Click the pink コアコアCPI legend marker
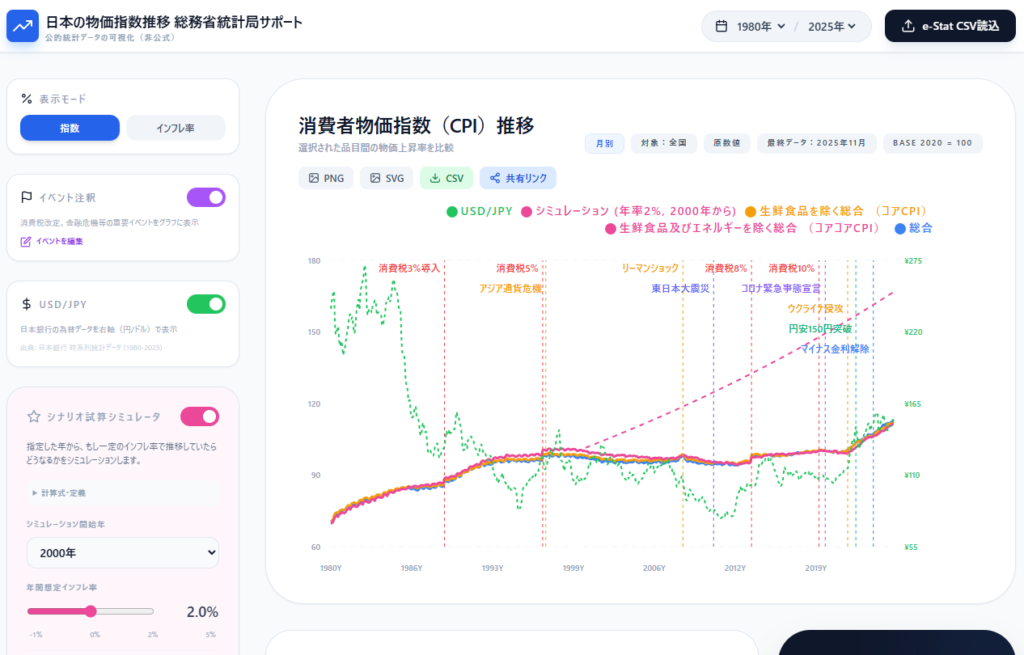Image resolution: width=1024 pixels, height=655 pixels. 610,229
